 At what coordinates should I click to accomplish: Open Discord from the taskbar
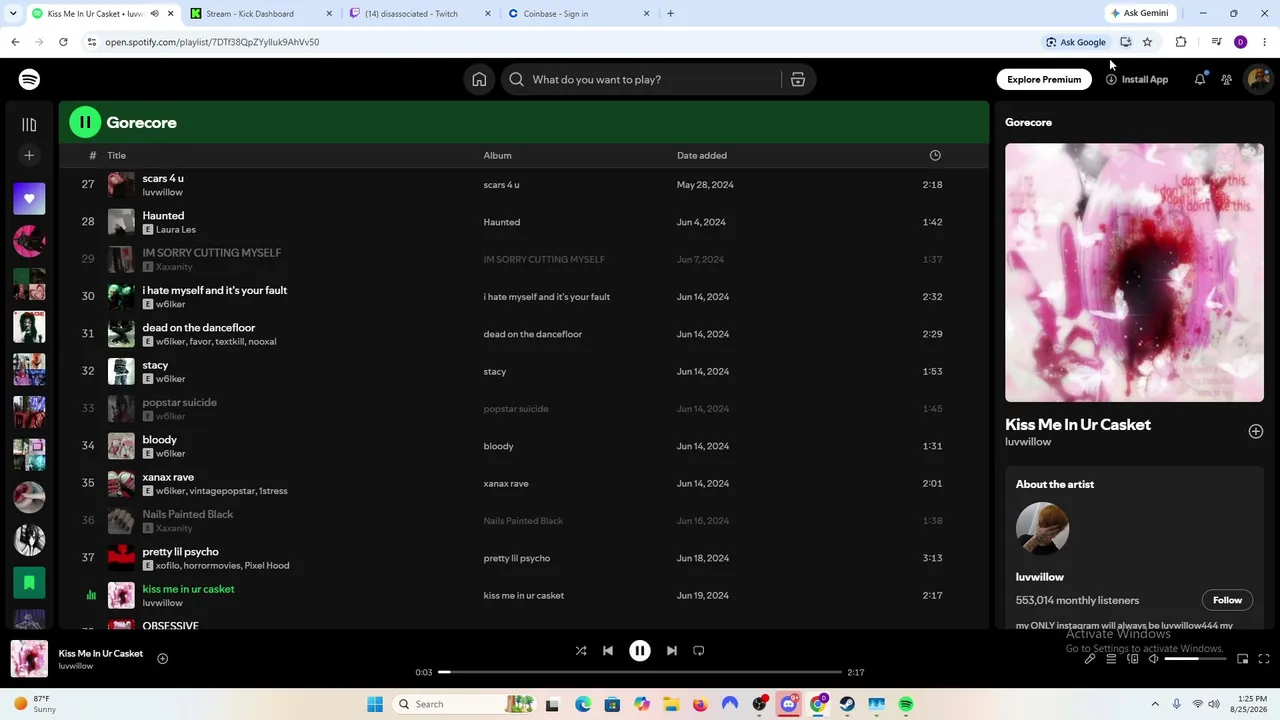789,704
